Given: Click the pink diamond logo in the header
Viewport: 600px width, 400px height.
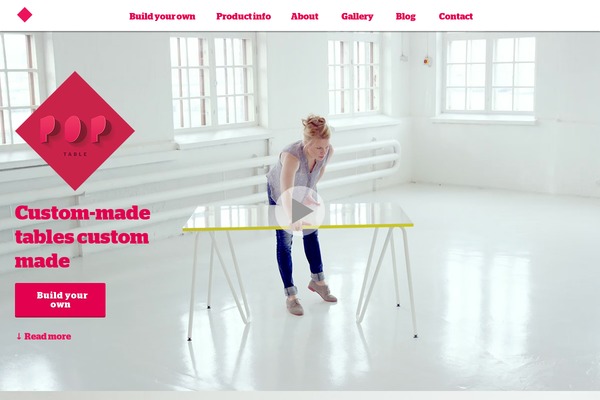Looking at the screenshot, I should point(25,15).
